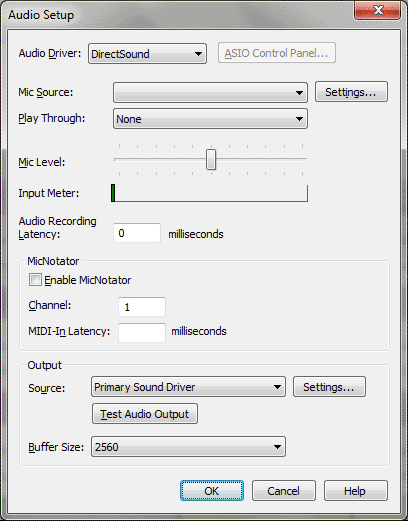Open the Play Through dropdown showing None

[x=210, y=119]
